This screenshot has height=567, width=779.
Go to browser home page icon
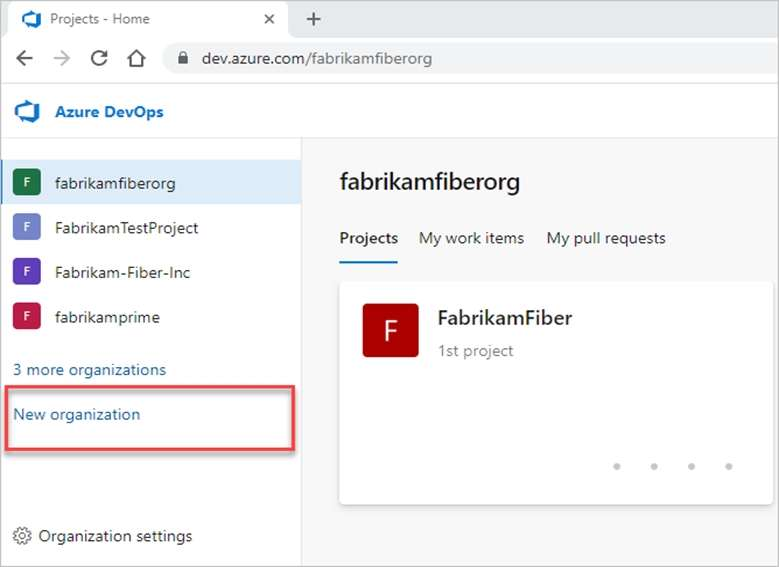pos(136,58)
